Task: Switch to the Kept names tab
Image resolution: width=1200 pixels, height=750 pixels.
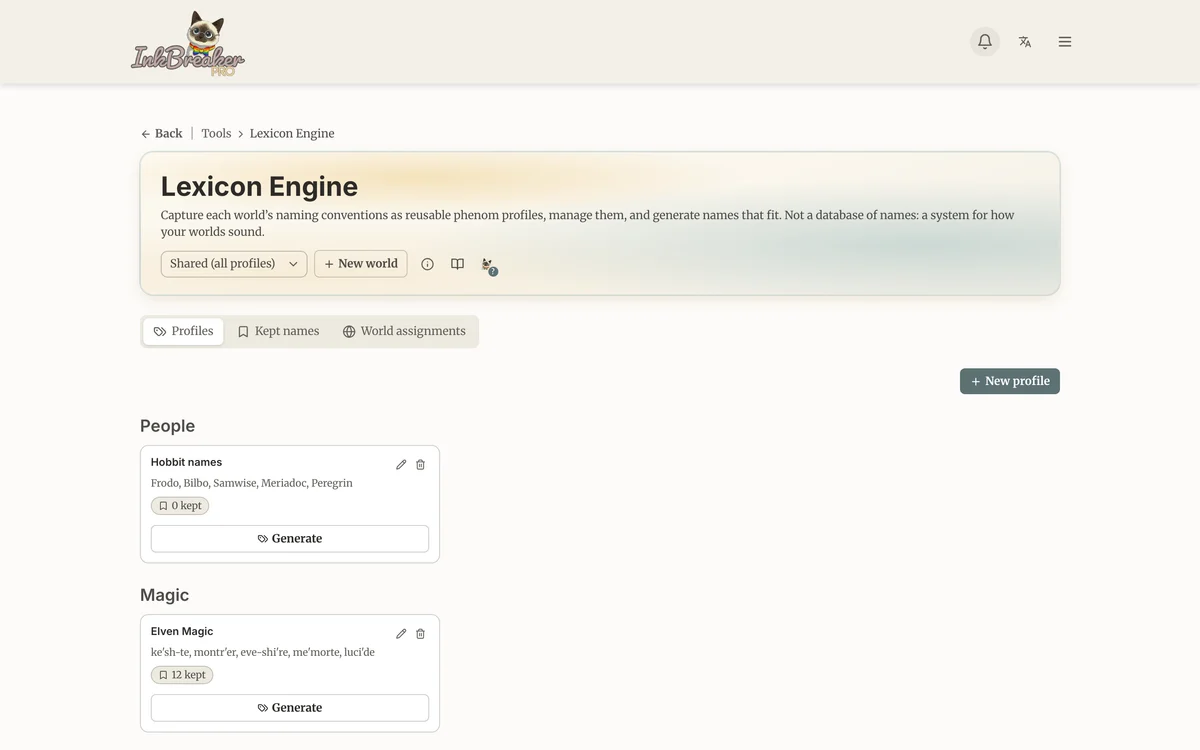Action: coord(278,331)
